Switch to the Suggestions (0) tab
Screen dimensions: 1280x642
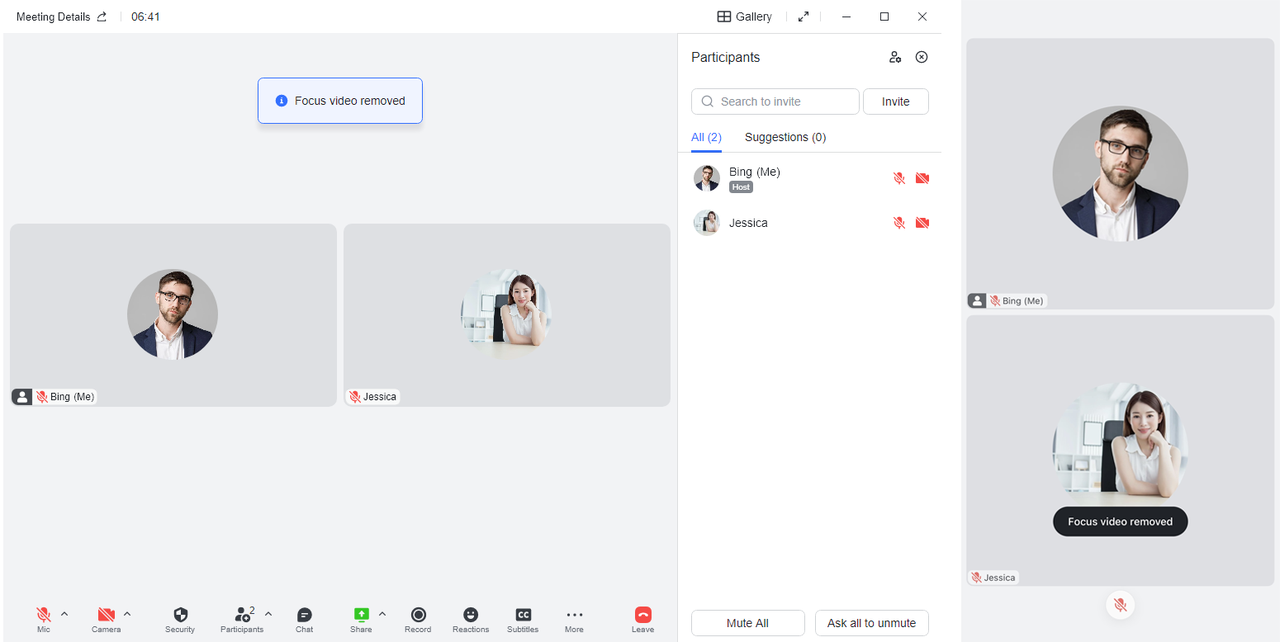[x=785, y=137]
